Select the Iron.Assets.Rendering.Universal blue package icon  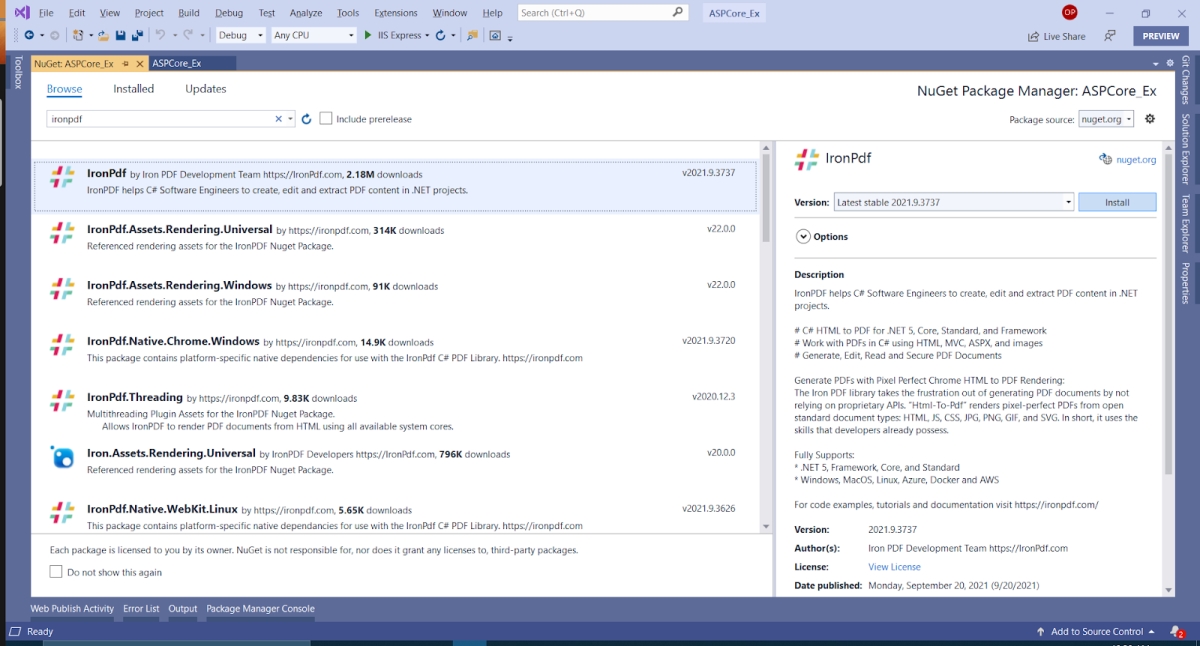coord(62,457)
